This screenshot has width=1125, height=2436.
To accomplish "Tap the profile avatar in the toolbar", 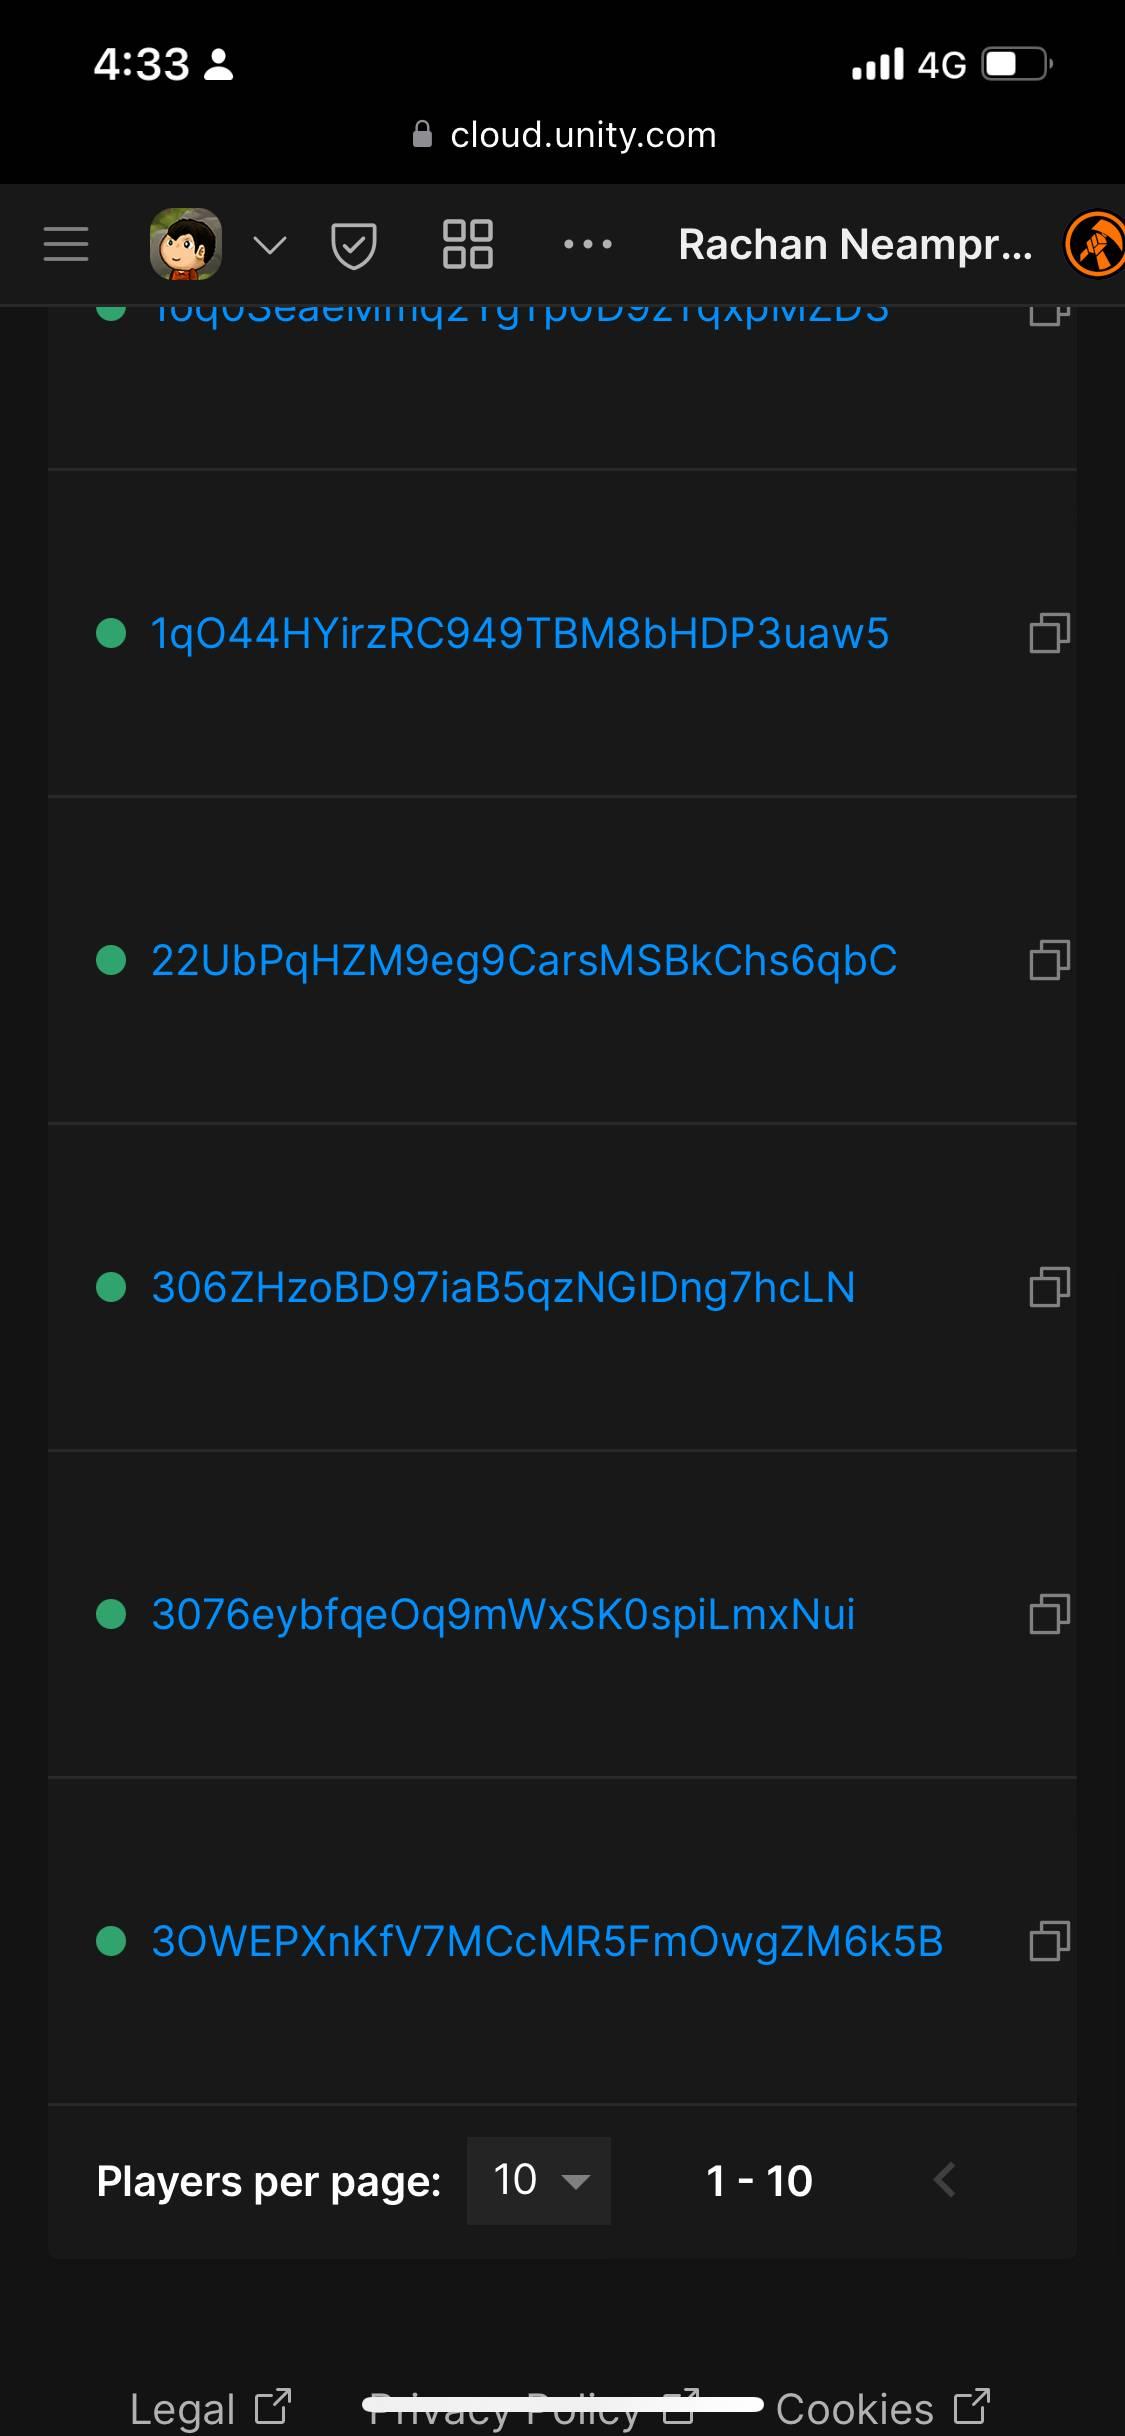I will pyautogui.click(x=186, y=243).
